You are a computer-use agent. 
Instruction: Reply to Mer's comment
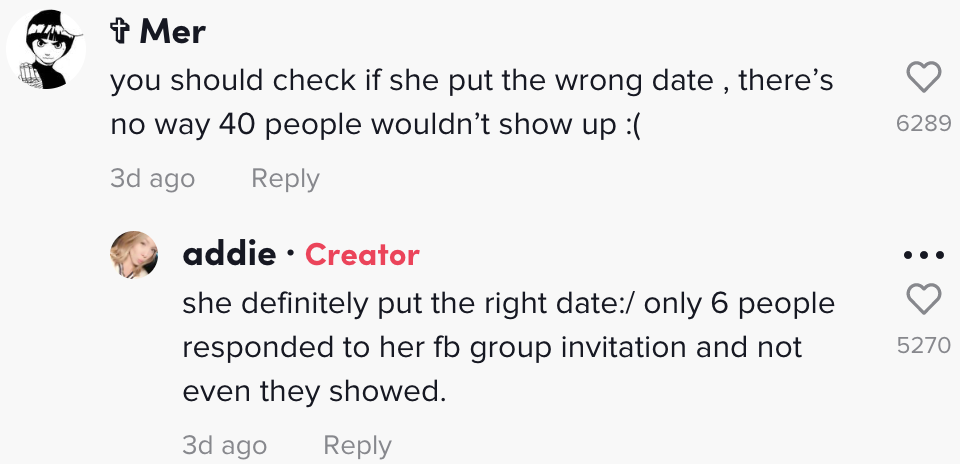(285, 179)
